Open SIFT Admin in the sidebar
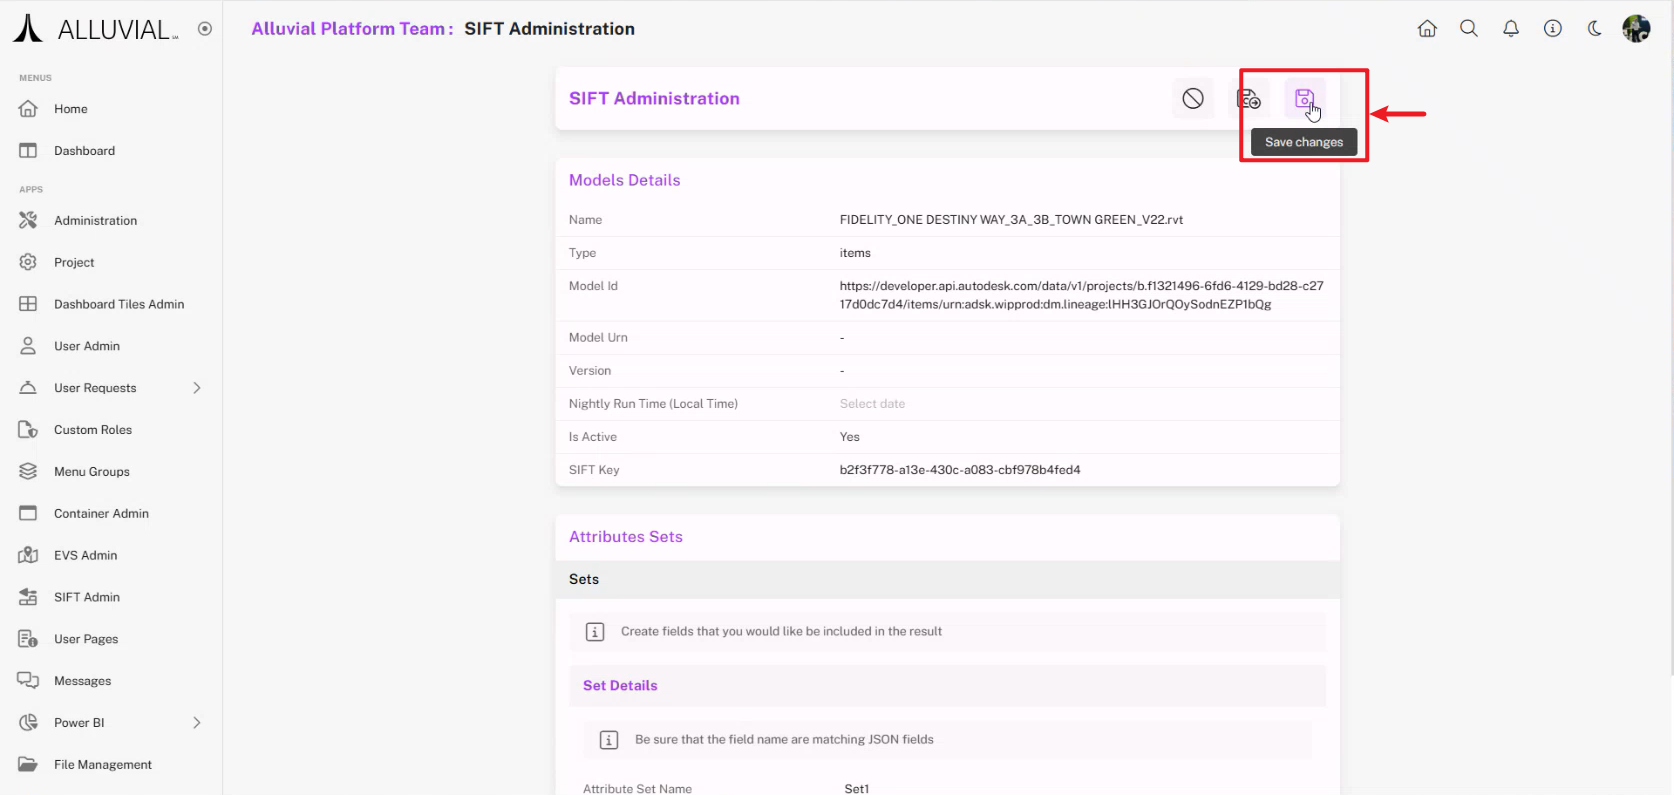1674x795 pixels. click(87, 597)
